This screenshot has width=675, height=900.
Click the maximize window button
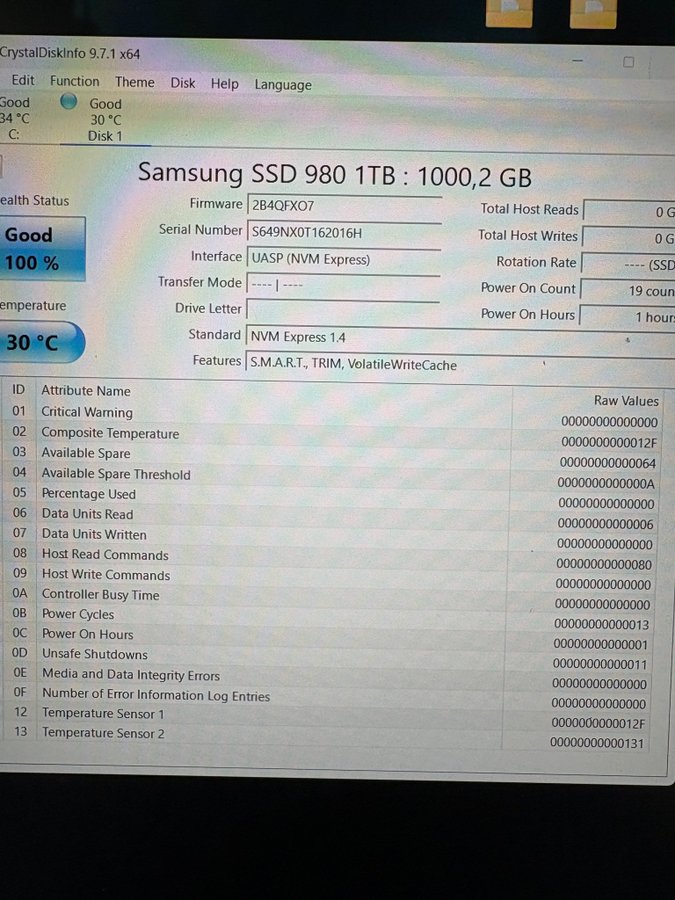pyautogui.click(x=628, y=62)
